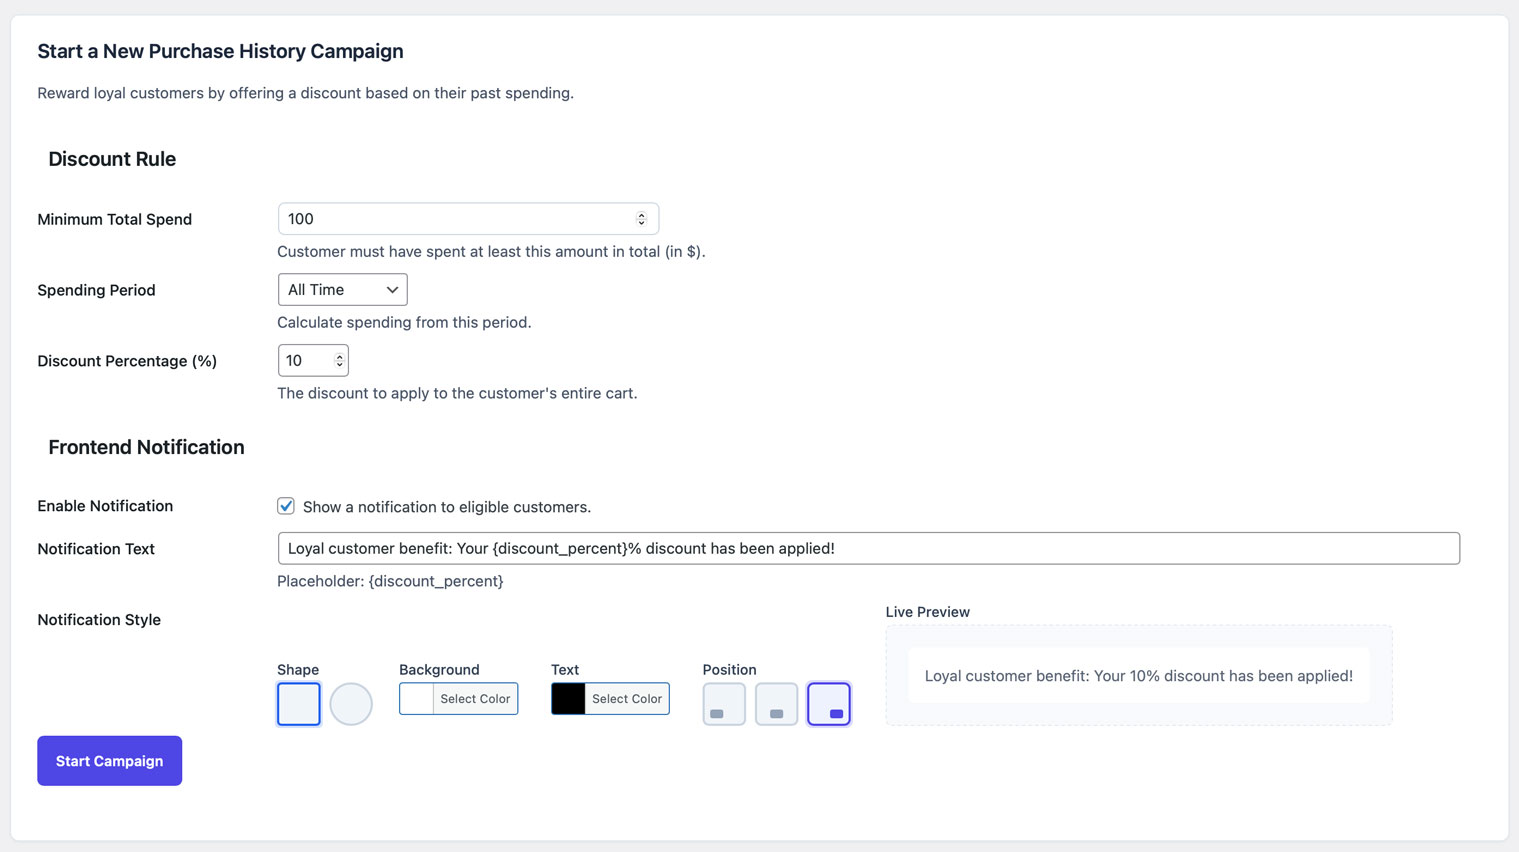The image size is (1519, 852).
Task: Decrement the Discount Percentage stepper
Action: 340,365
